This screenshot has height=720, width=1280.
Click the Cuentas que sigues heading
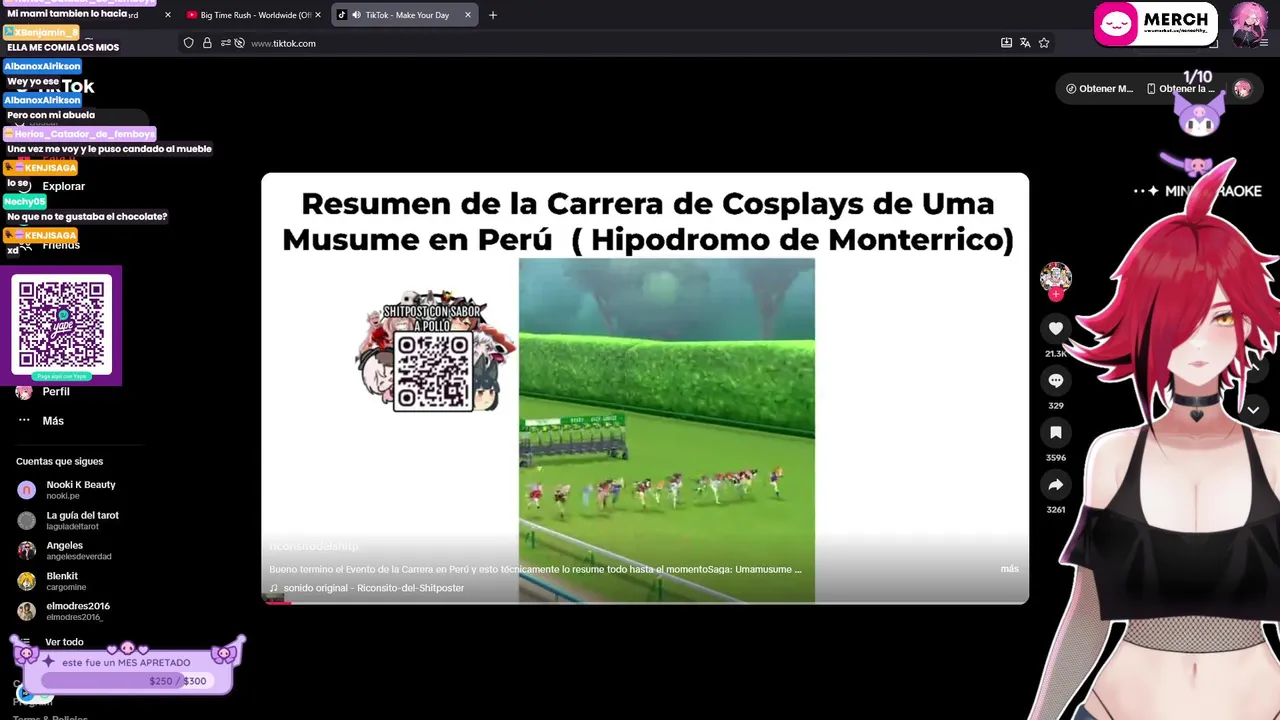click(59, 461)
